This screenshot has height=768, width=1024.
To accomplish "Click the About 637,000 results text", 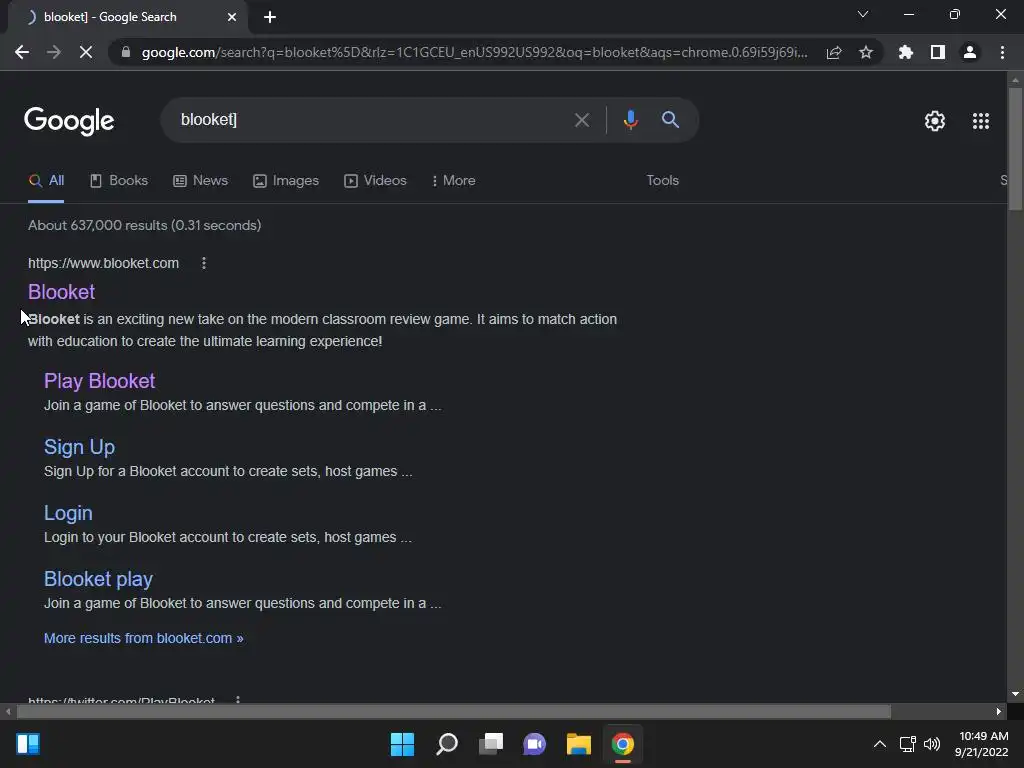I will pyautogui.click(x=144, y=225).
